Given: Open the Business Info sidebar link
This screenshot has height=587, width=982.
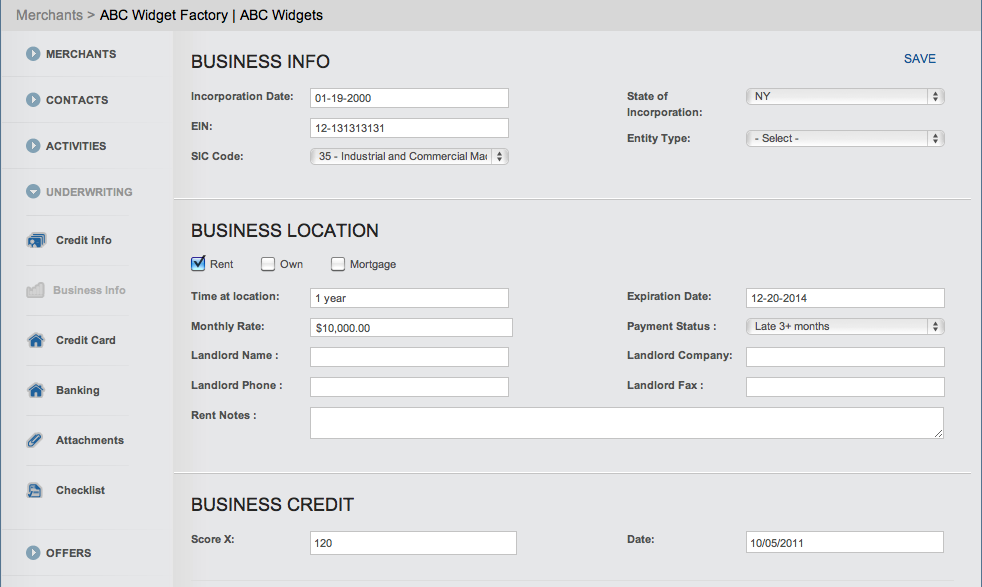Looking at the screenshot, I should 89,290.
